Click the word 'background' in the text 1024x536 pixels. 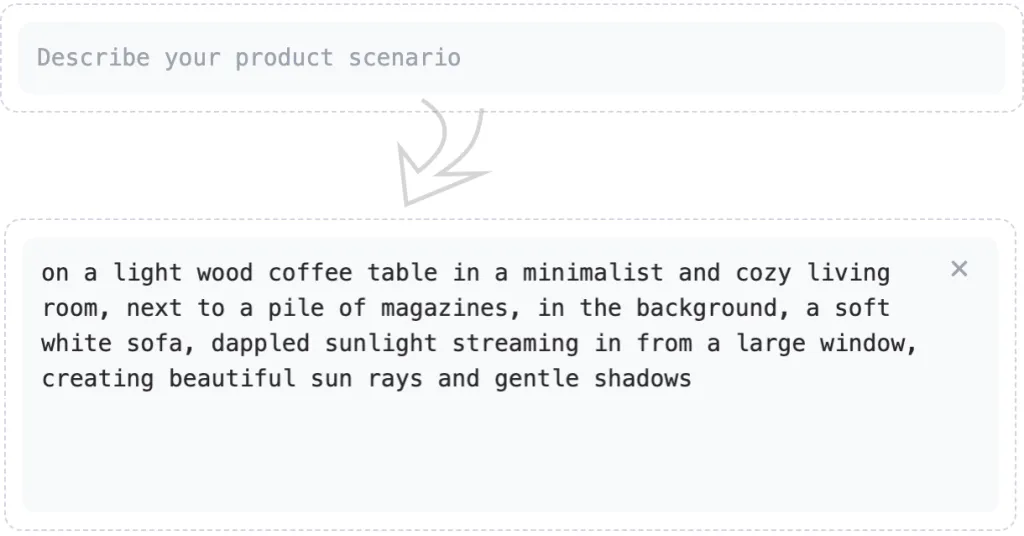[x=706, y=308]
